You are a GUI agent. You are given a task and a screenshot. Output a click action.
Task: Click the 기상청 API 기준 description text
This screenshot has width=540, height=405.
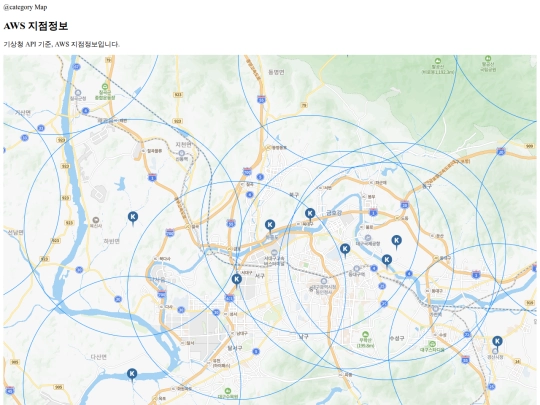click(x=62, y=44)
